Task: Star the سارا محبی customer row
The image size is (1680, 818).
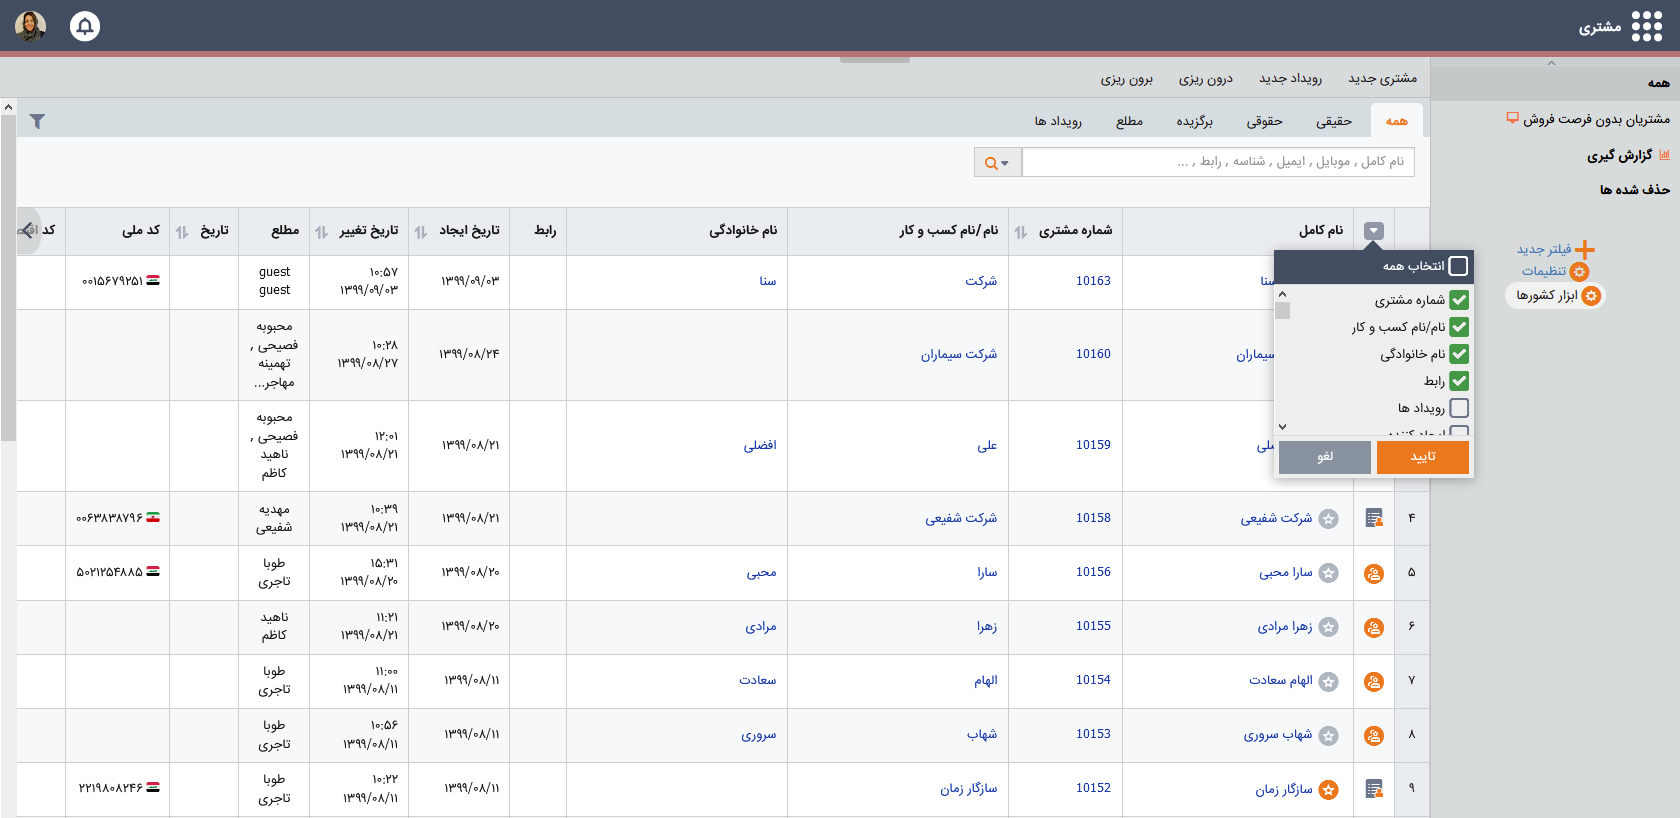Action: pos(1328,573)
